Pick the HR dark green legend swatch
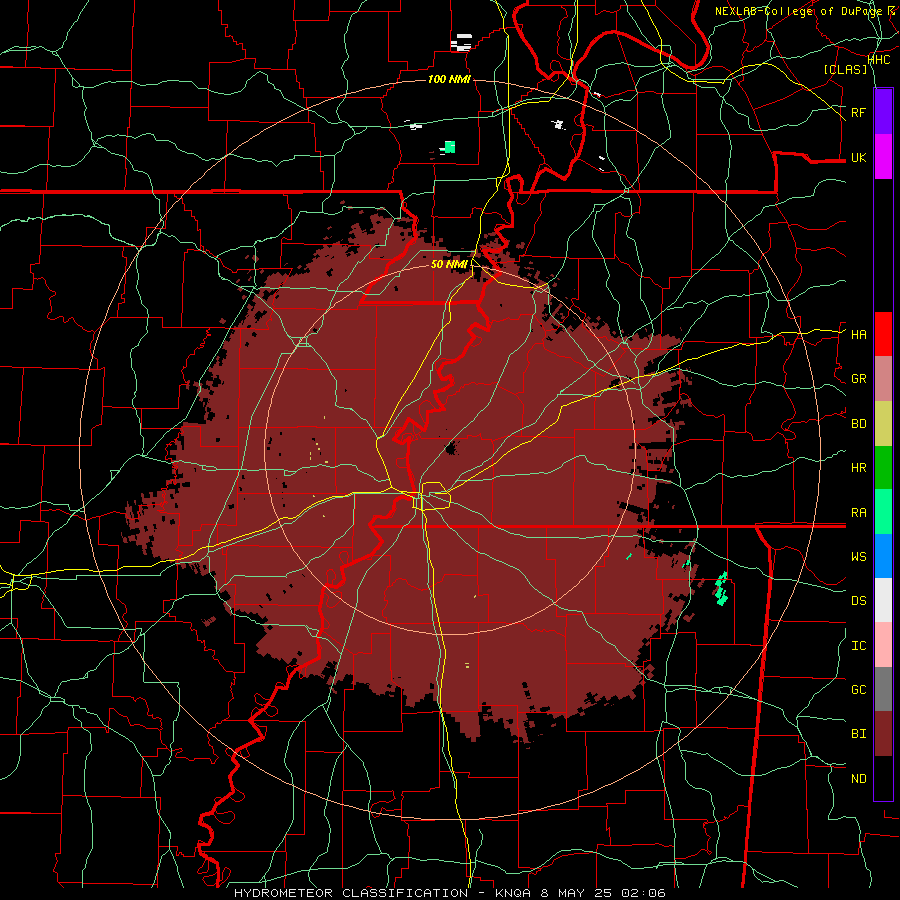Image resolution: width=900 pixels, height=900 pixels. click(883, 467)
